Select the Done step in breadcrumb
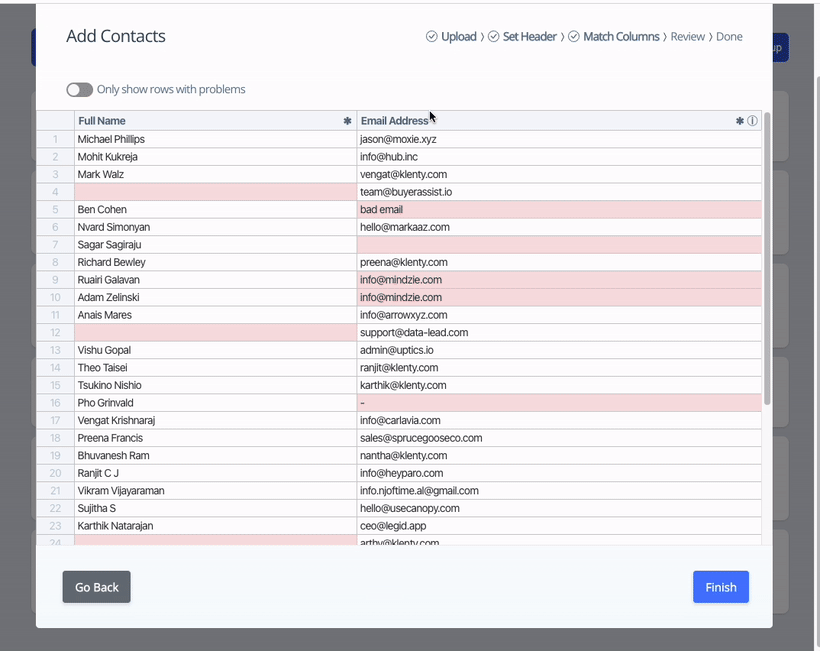The height and width of the screenshot is (651, 820). click(729, 36)
